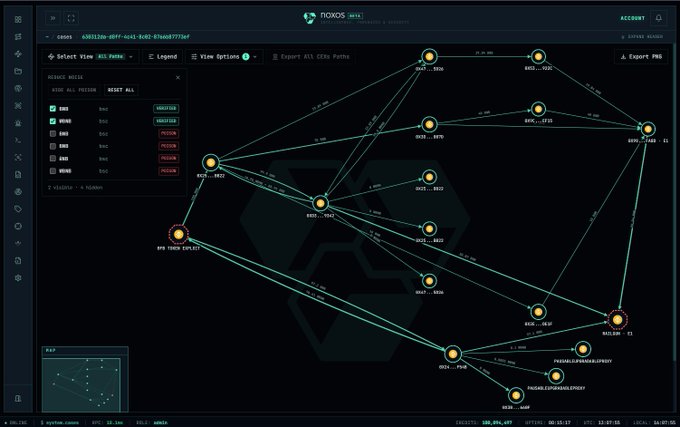Image resolution: width=680 pixels, height=427 pixels.
Task: Expand the sidebar with double-chevron button
Action: (x=53, y=18)
